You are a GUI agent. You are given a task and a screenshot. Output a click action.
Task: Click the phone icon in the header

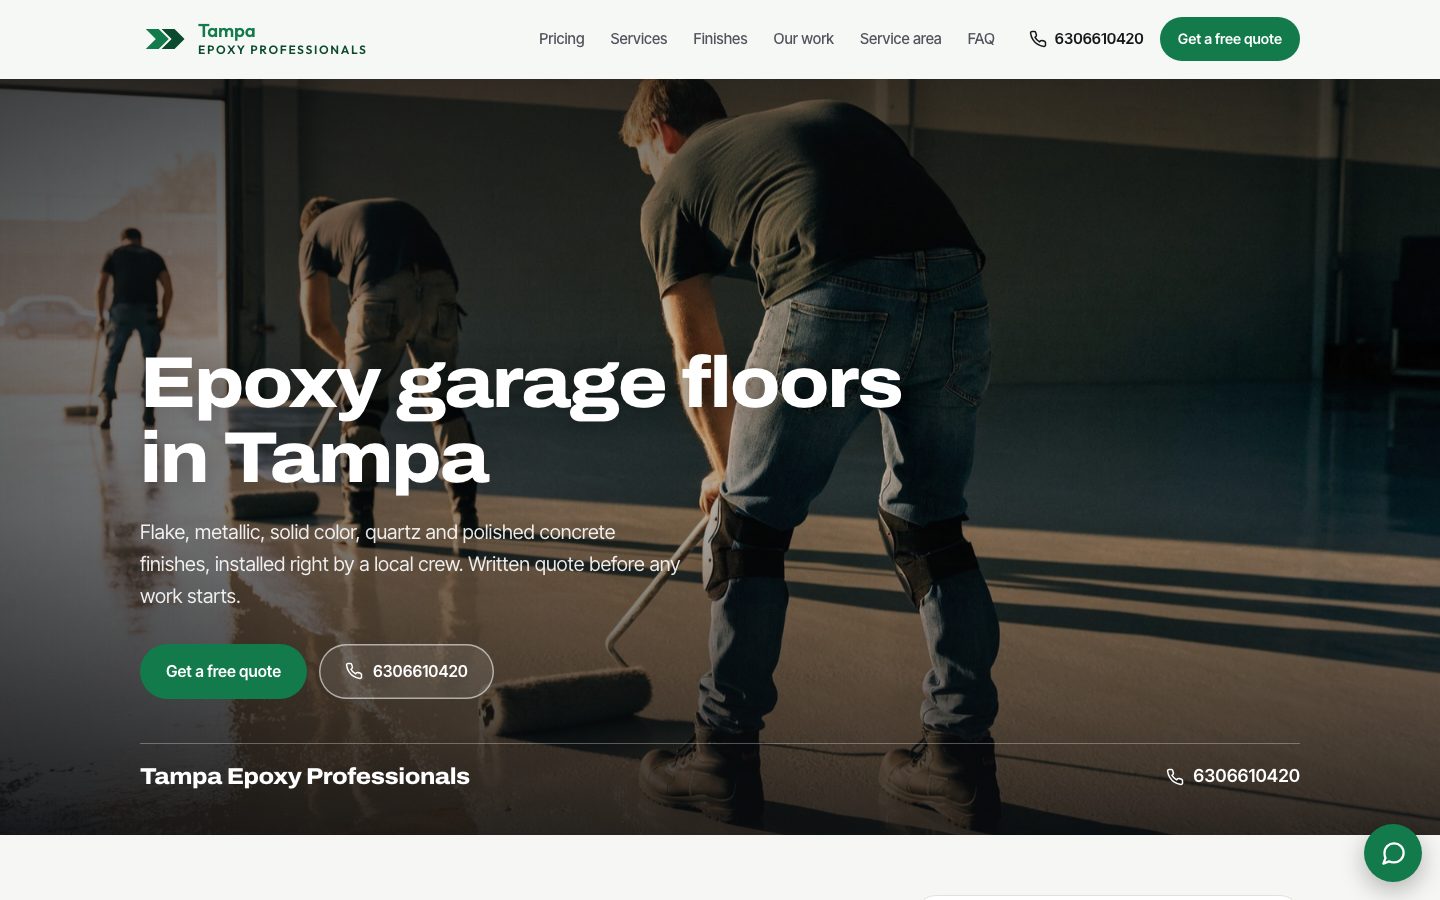1038,39
